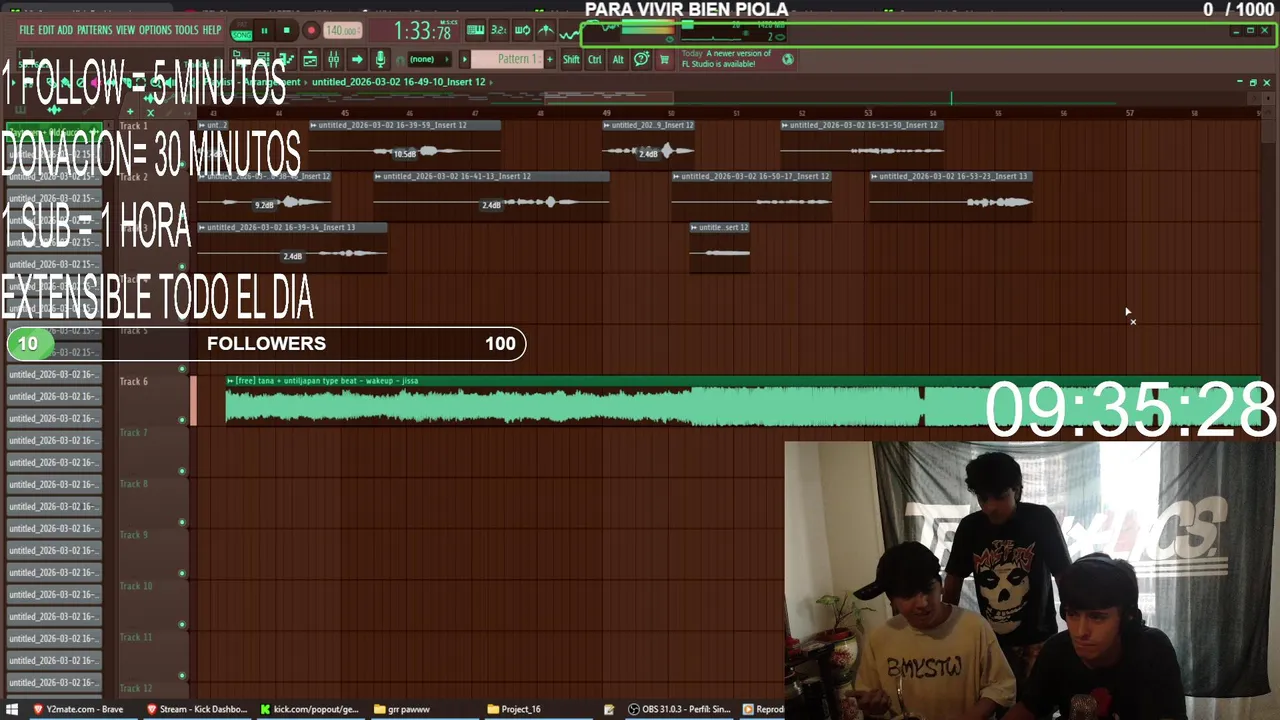Open the mixer with the faders icon

click(x=333, y=59)
